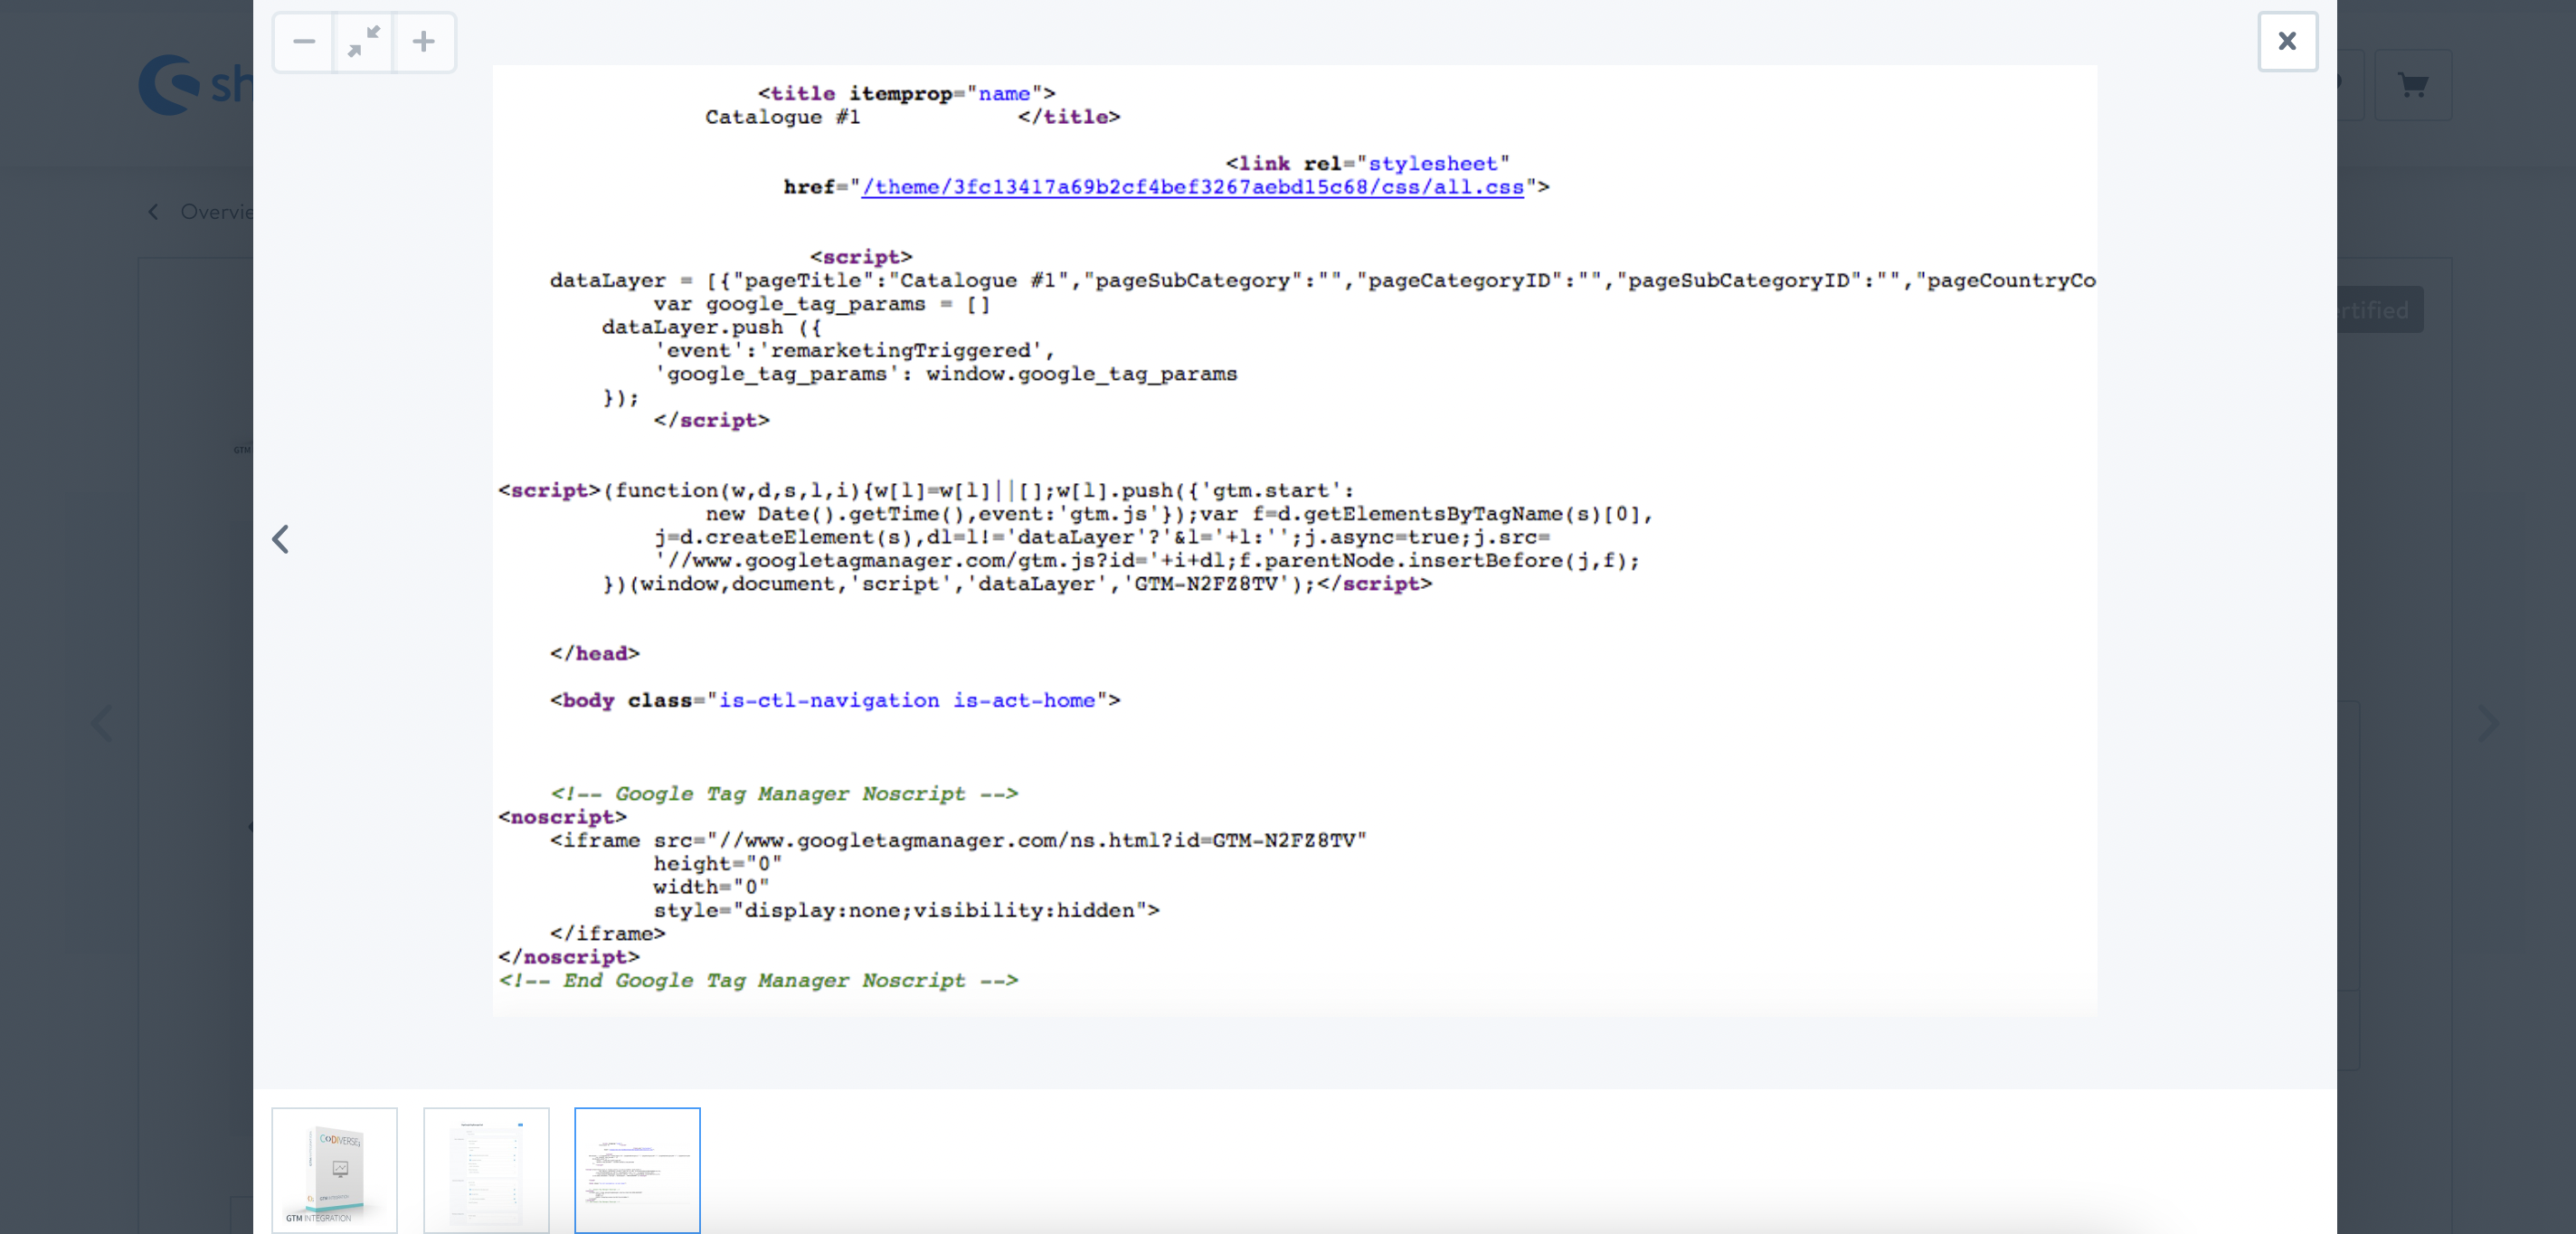Close the image lightbox

[x=2287, y=42]
